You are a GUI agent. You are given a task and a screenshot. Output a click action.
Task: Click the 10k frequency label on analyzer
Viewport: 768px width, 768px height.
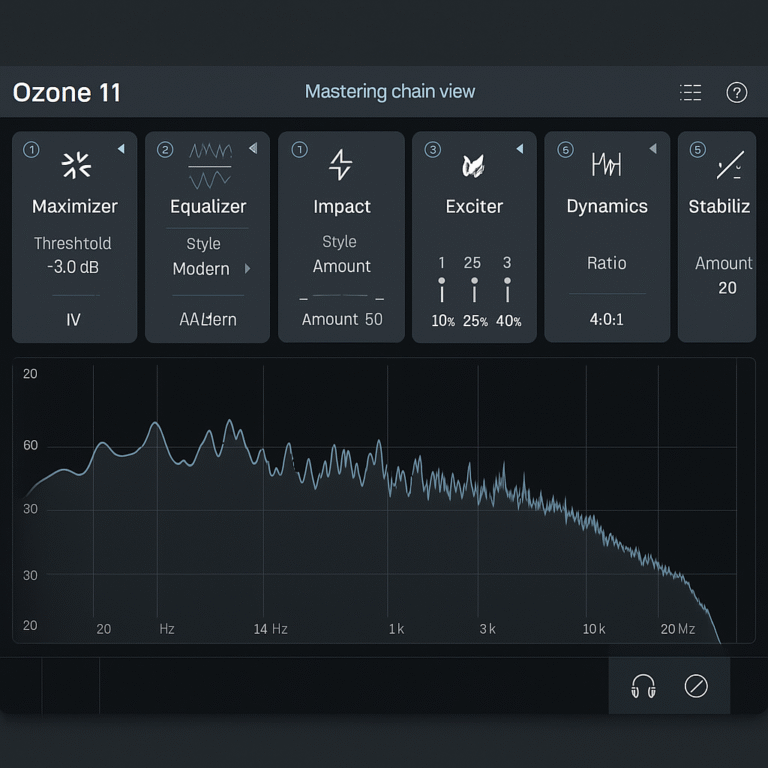point(594,628)
